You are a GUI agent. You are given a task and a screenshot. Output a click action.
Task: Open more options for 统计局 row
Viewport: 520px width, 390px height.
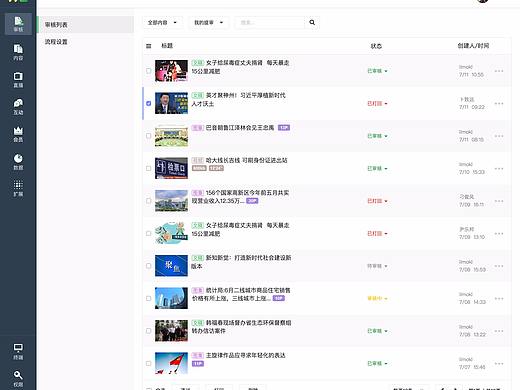pyautogui.click(x=499, y=298)
